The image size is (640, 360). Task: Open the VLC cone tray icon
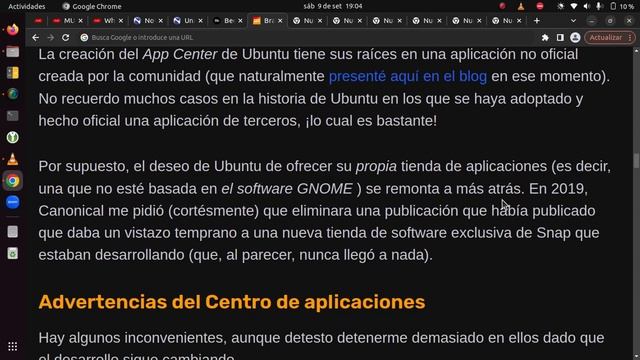(521, 6)
